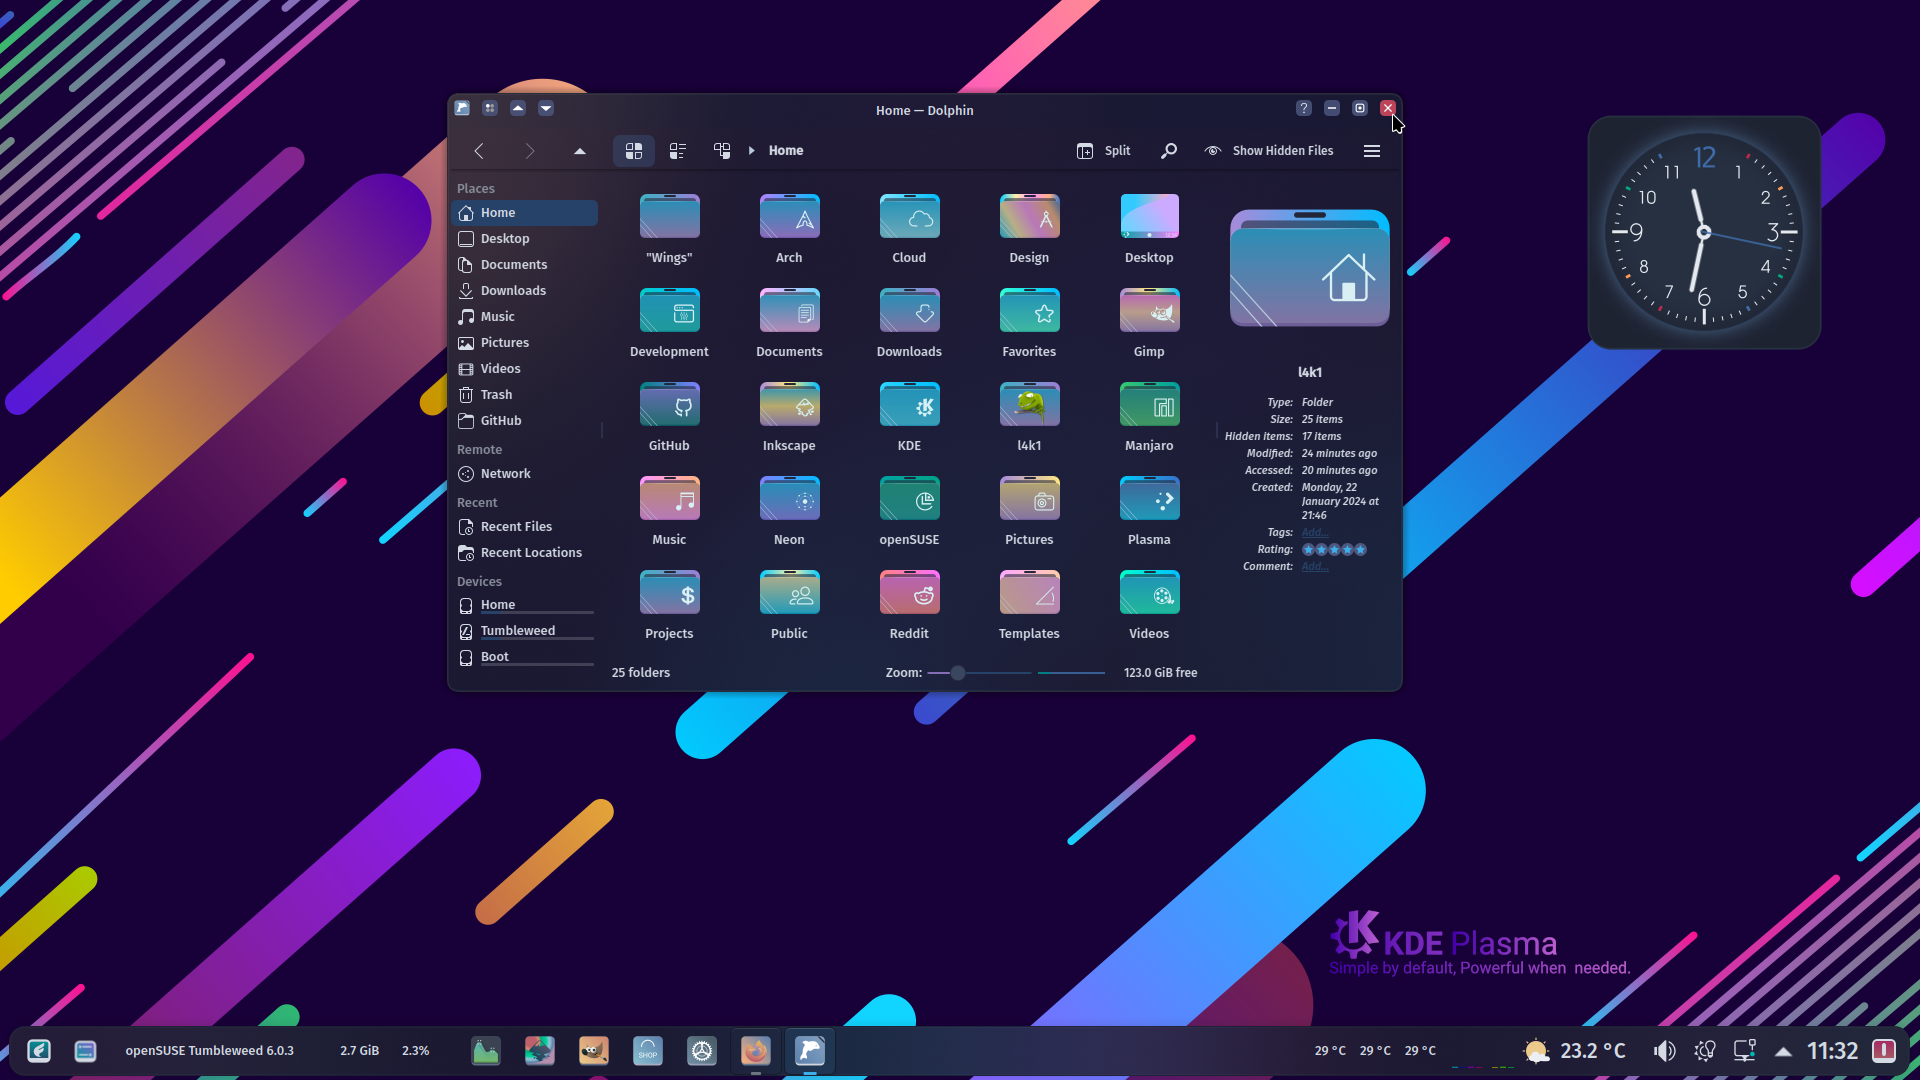
Task: Select Trash in Places sidebar
Action: click(525, 395)
